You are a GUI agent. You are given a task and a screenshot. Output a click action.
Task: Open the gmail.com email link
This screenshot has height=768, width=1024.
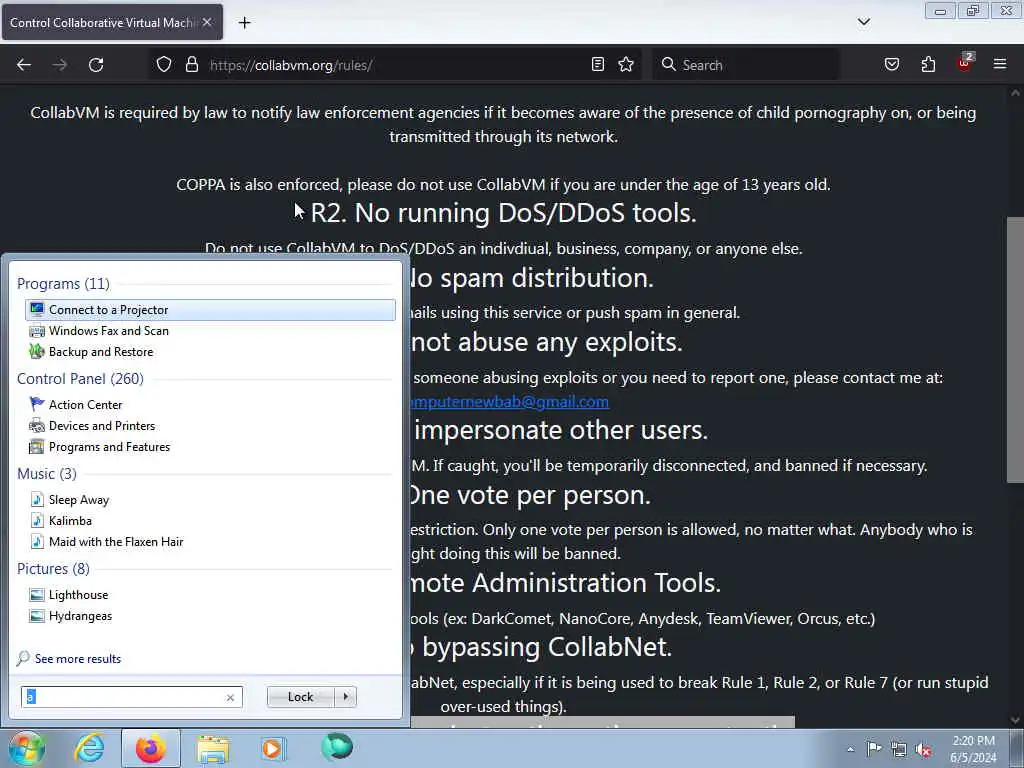(x=509, y=402)
